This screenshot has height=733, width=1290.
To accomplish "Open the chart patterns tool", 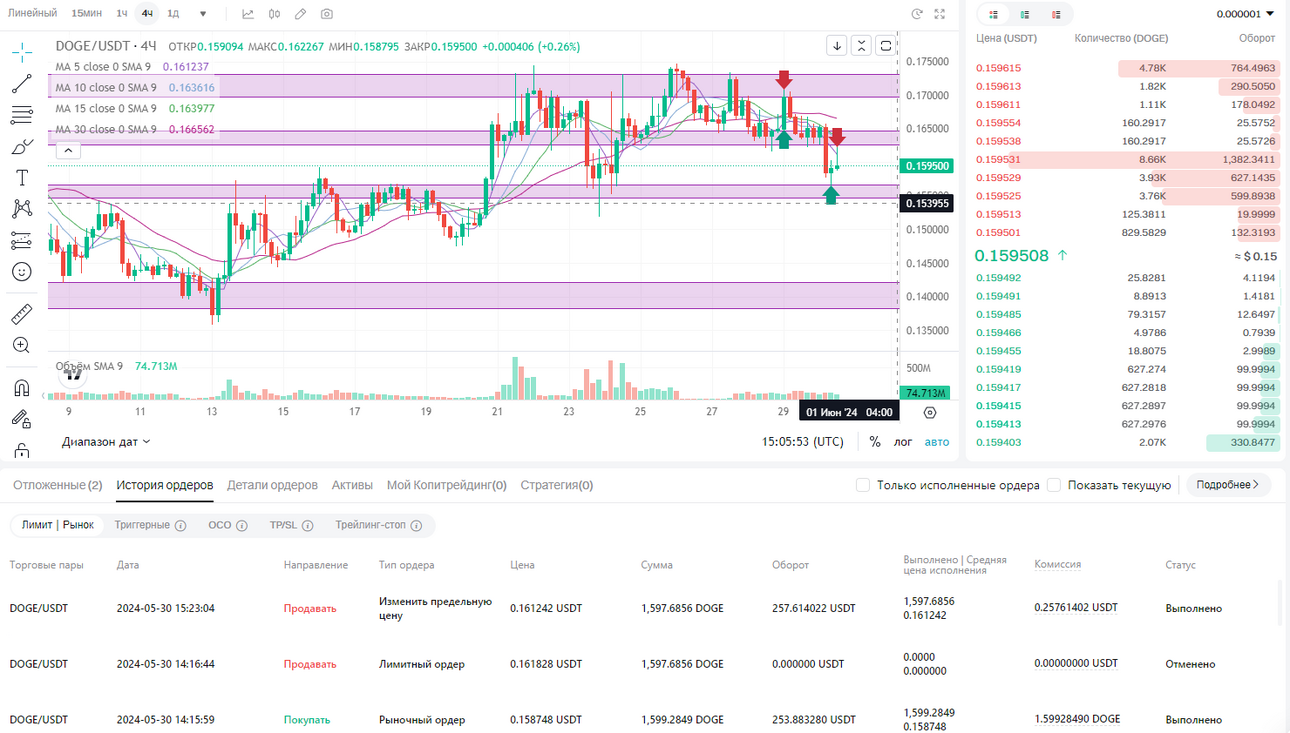I will point(21,209).
